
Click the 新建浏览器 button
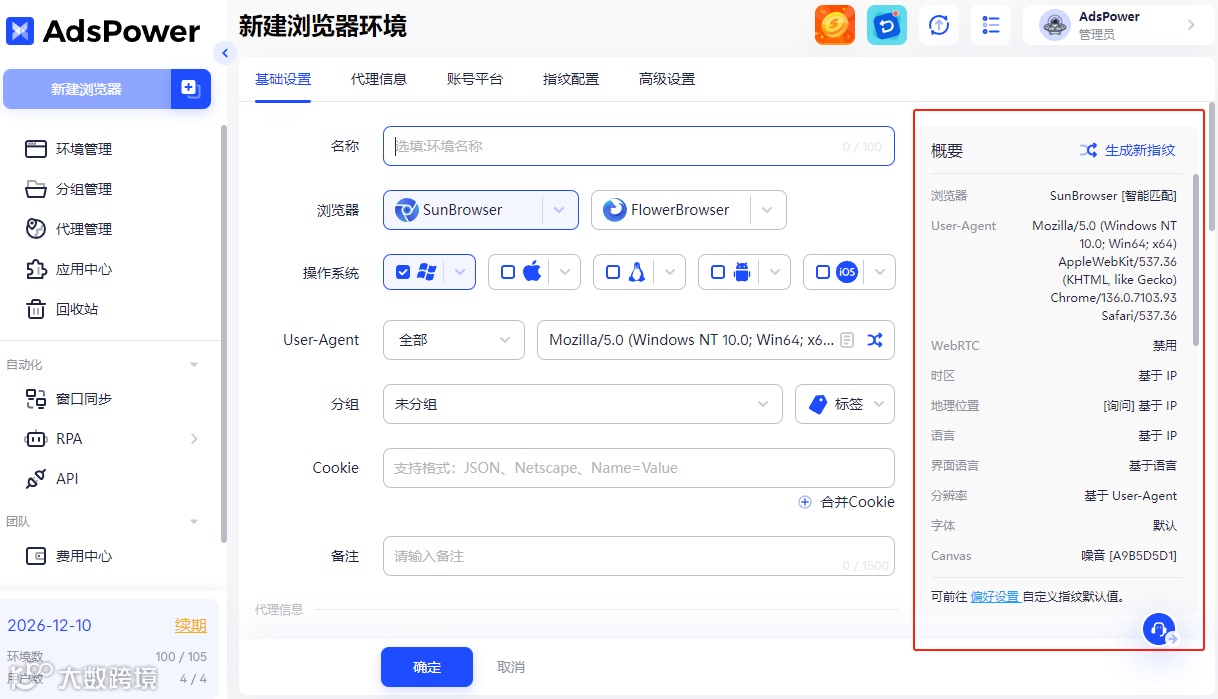click(87, 89)
